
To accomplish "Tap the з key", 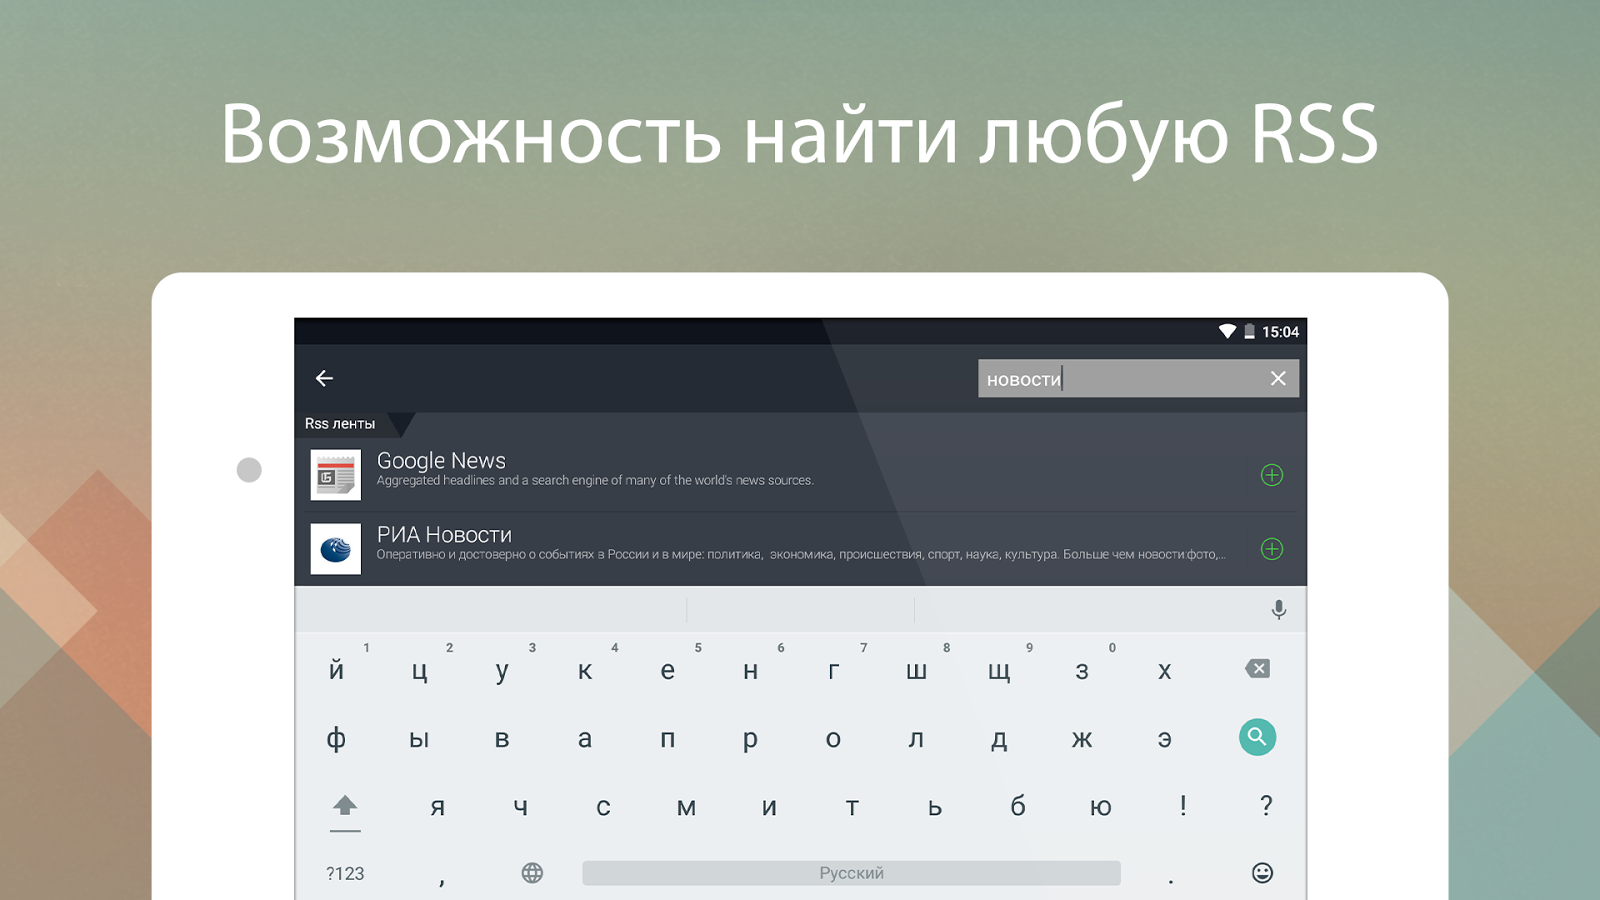I will click(x=1082, y=671).
